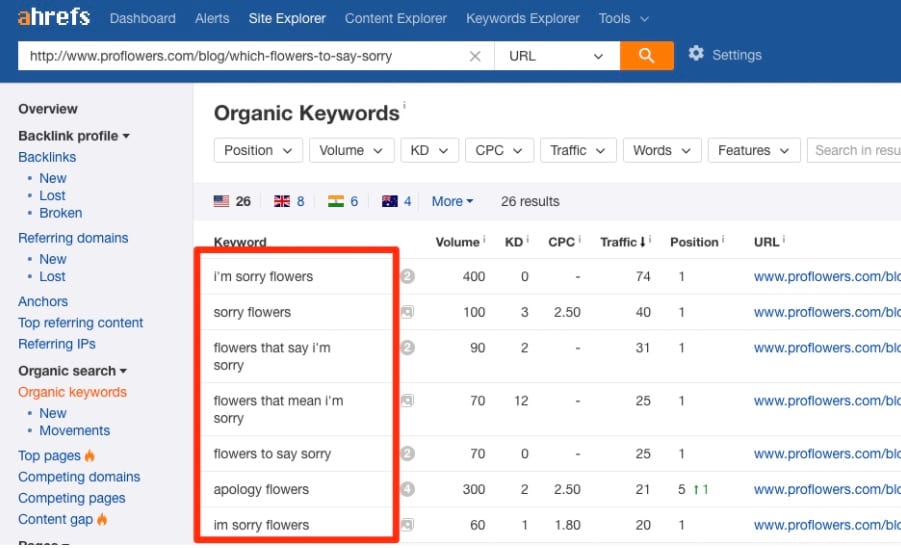Image resolution: width=901 pixels, height=548 pixels.
Task: Click SERP features icon for sorry flowers
Action: [x=407, y=312]
